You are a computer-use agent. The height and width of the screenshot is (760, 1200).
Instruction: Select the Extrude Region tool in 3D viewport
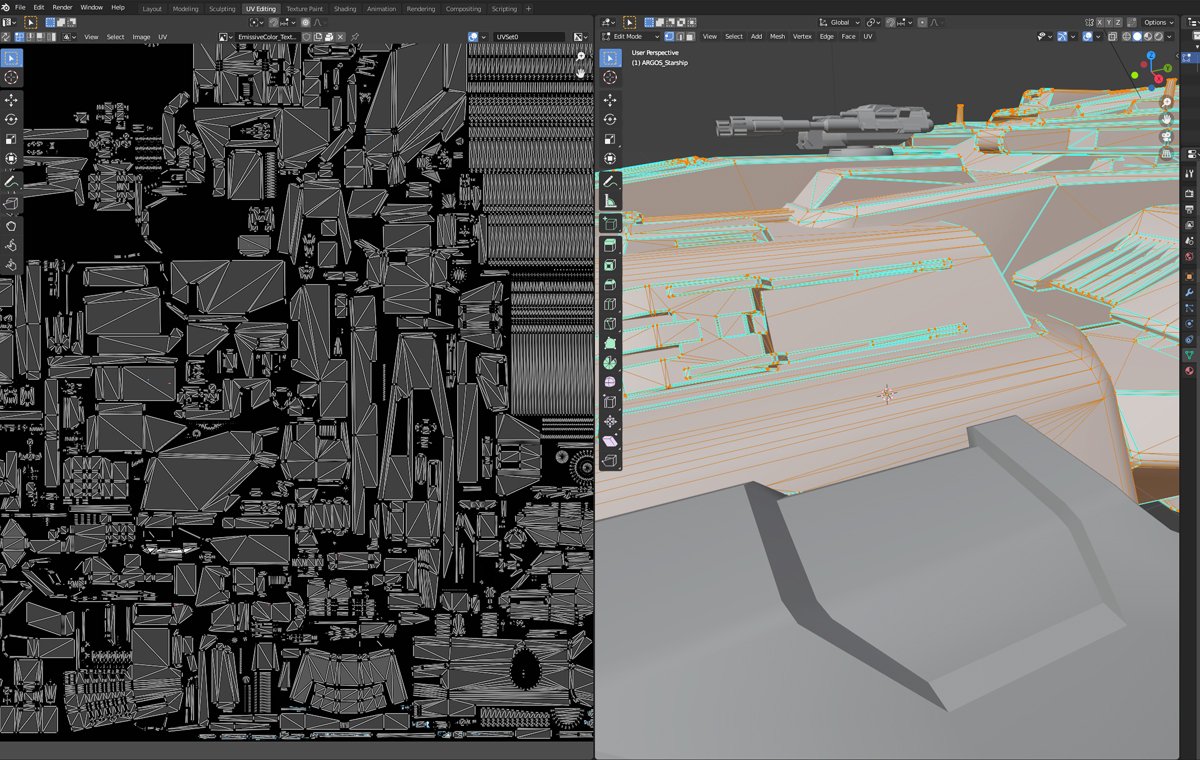(x=610, y=245)
